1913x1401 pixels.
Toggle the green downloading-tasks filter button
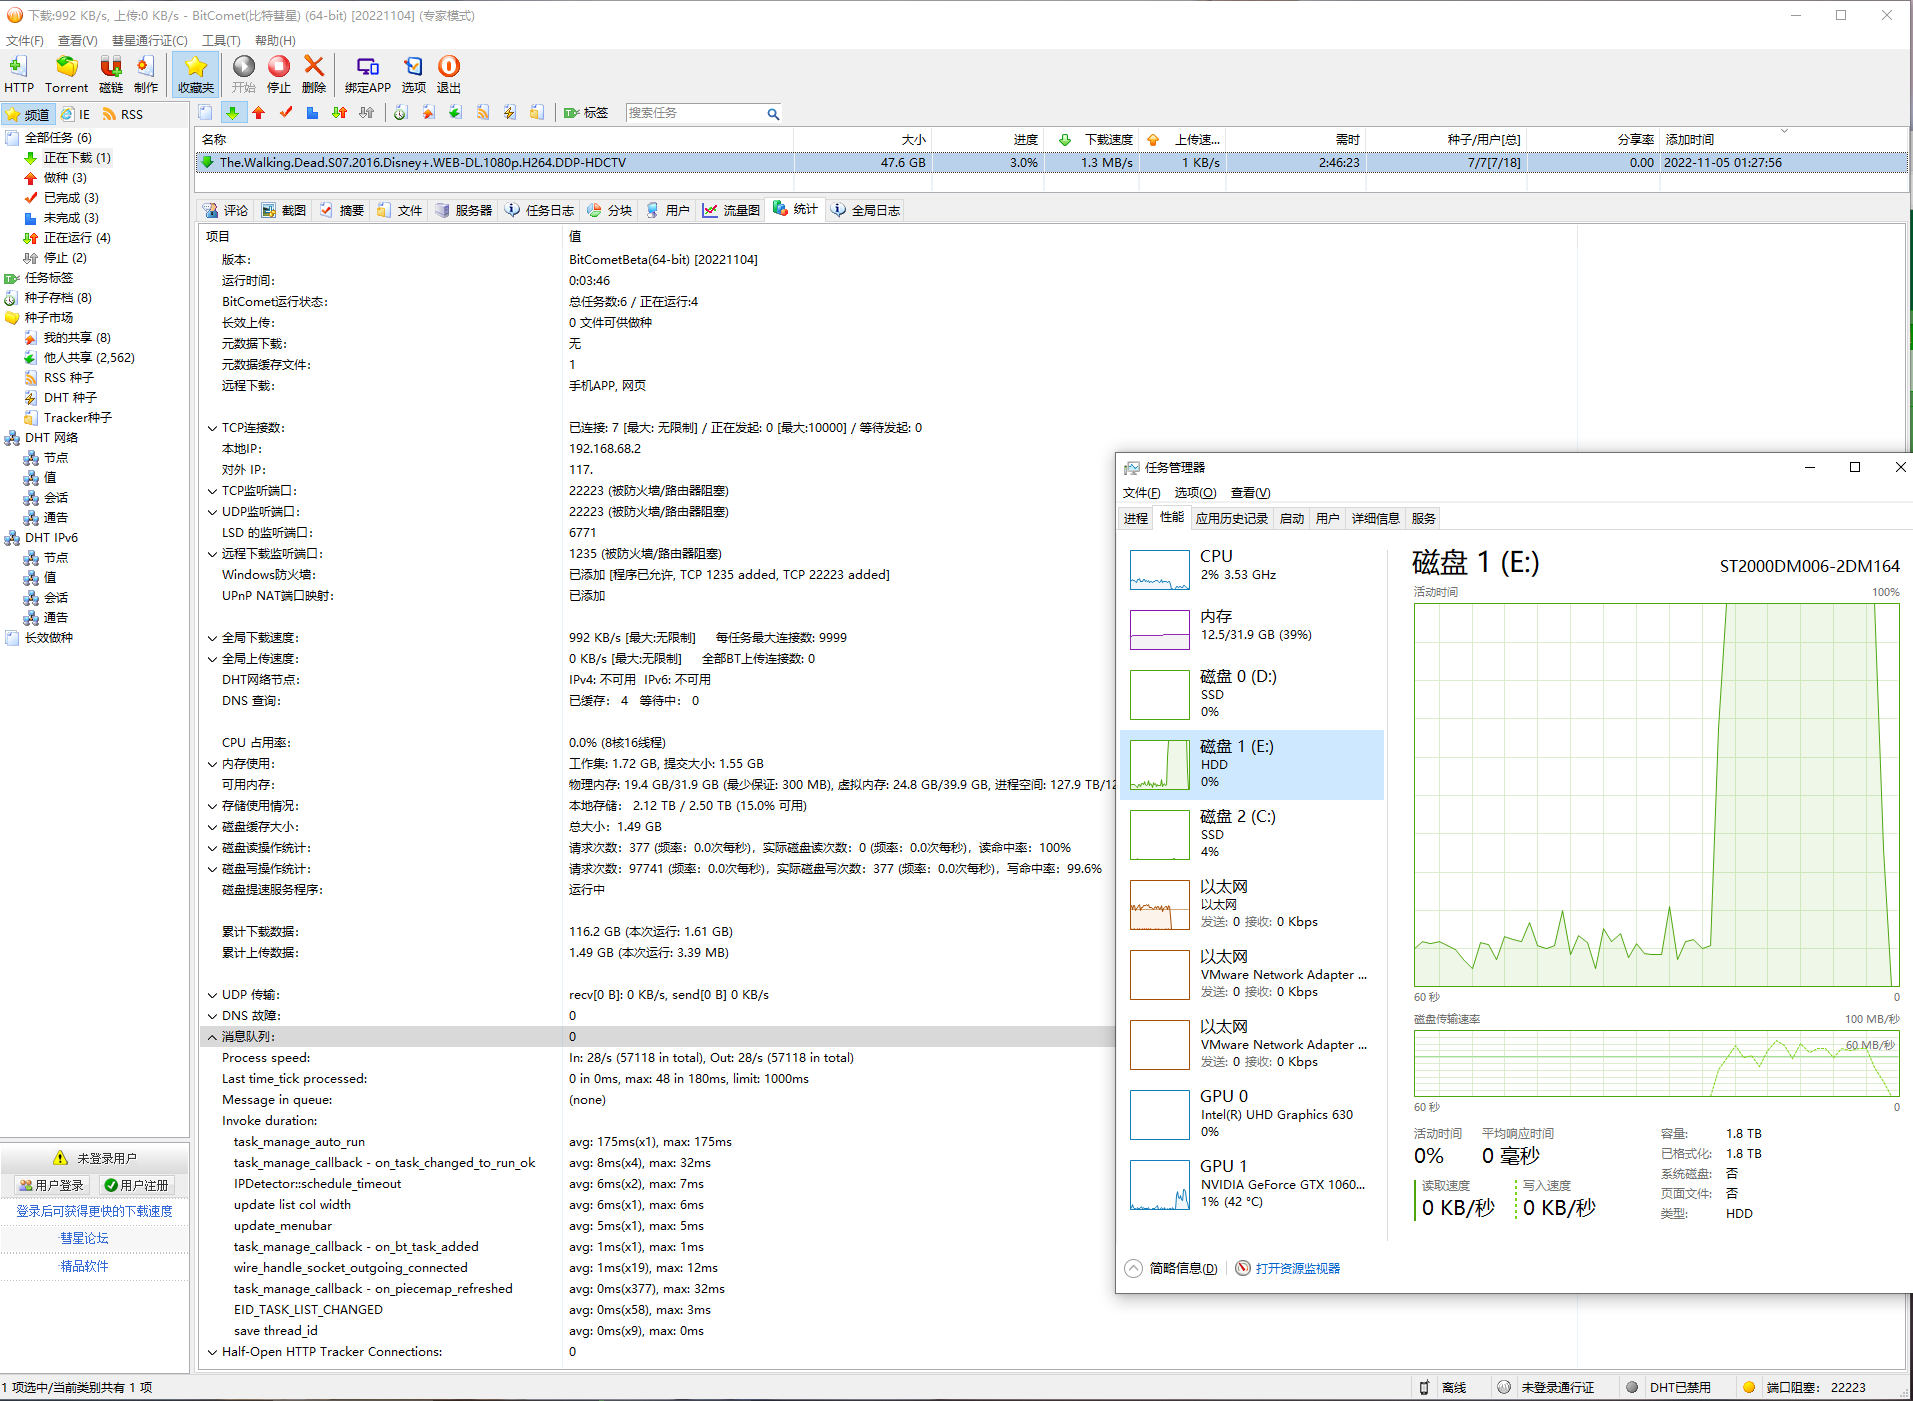pos(232,113)
